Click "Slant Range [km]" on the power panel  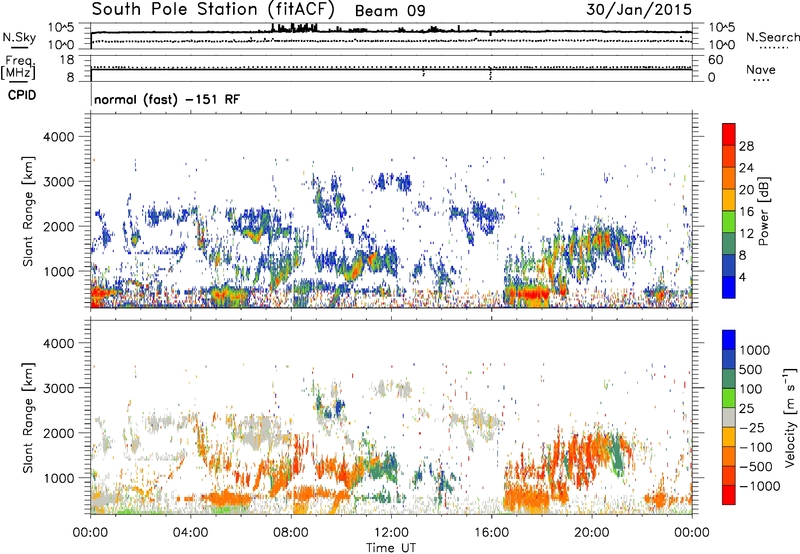click(x=28, y=211)
